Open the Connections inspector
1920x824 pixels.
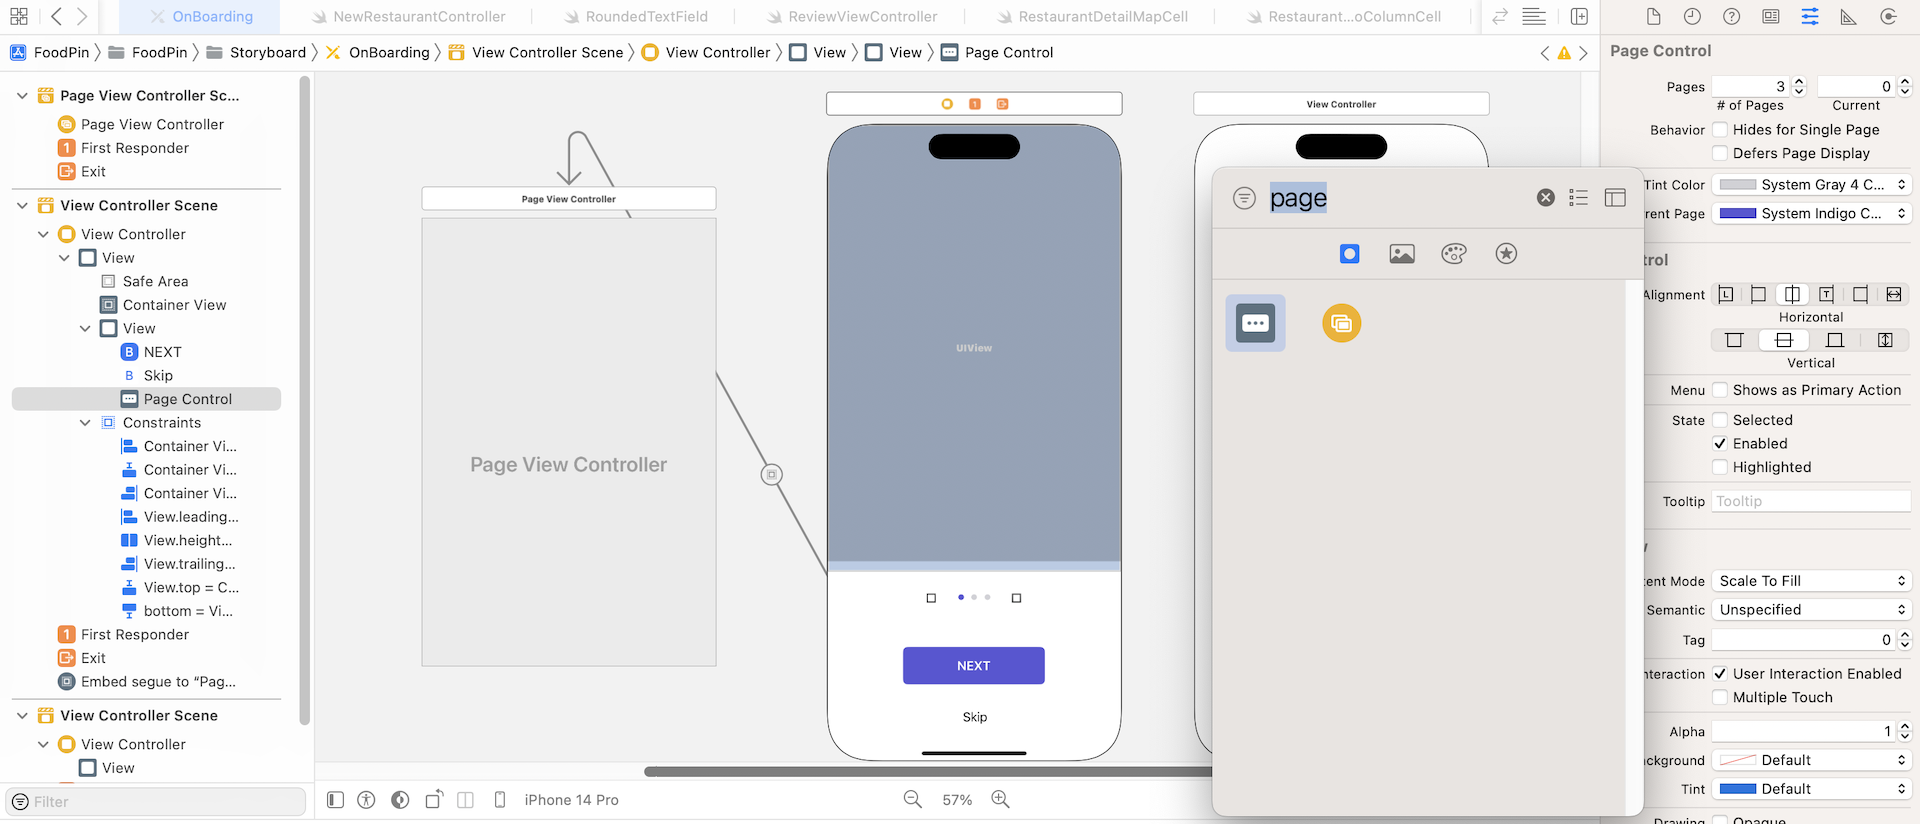(x=1888, y=16)
